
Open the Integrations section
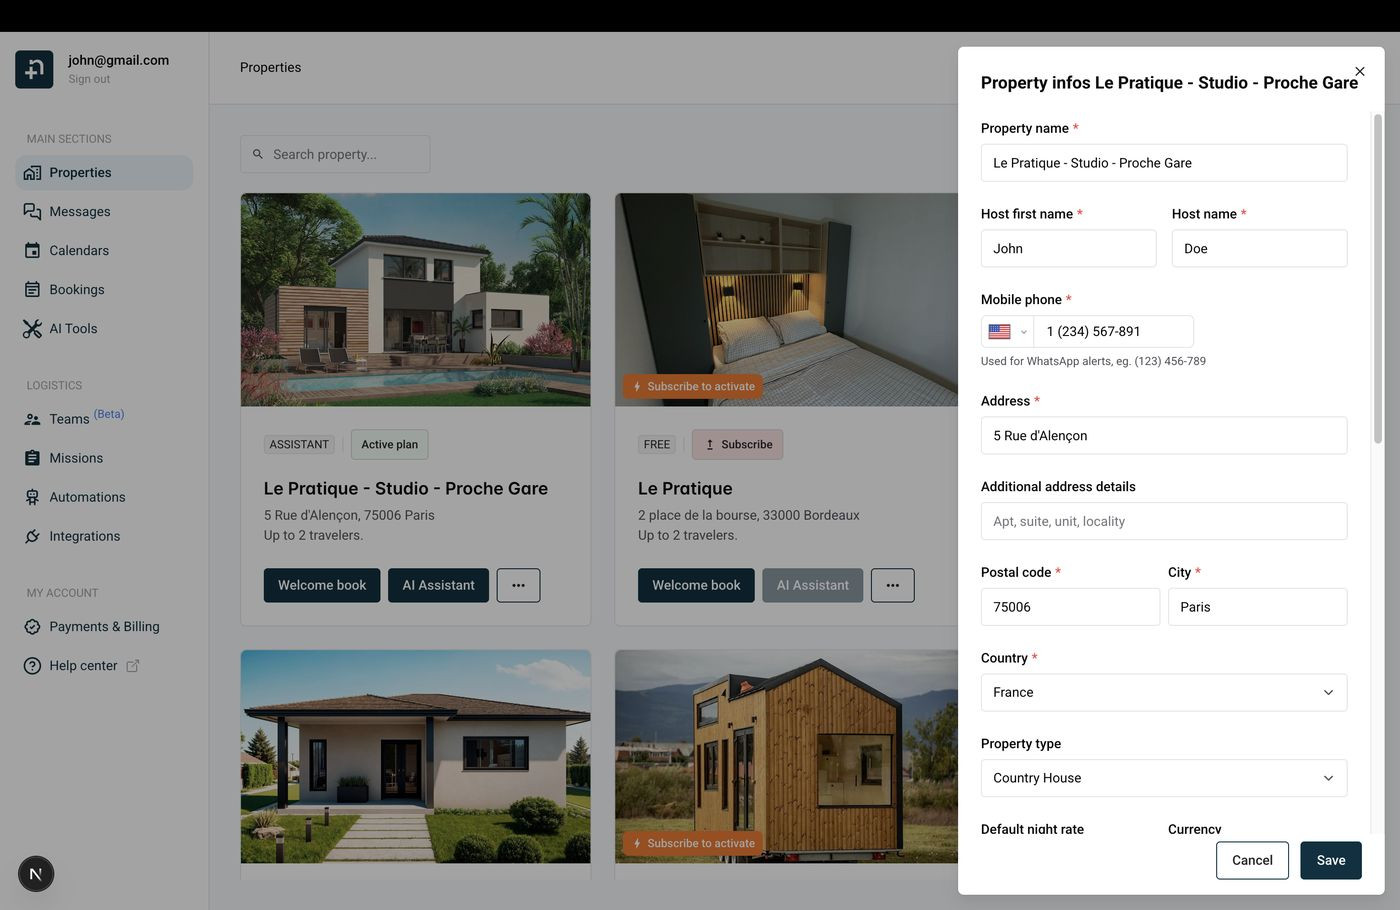tap(84, 535)
